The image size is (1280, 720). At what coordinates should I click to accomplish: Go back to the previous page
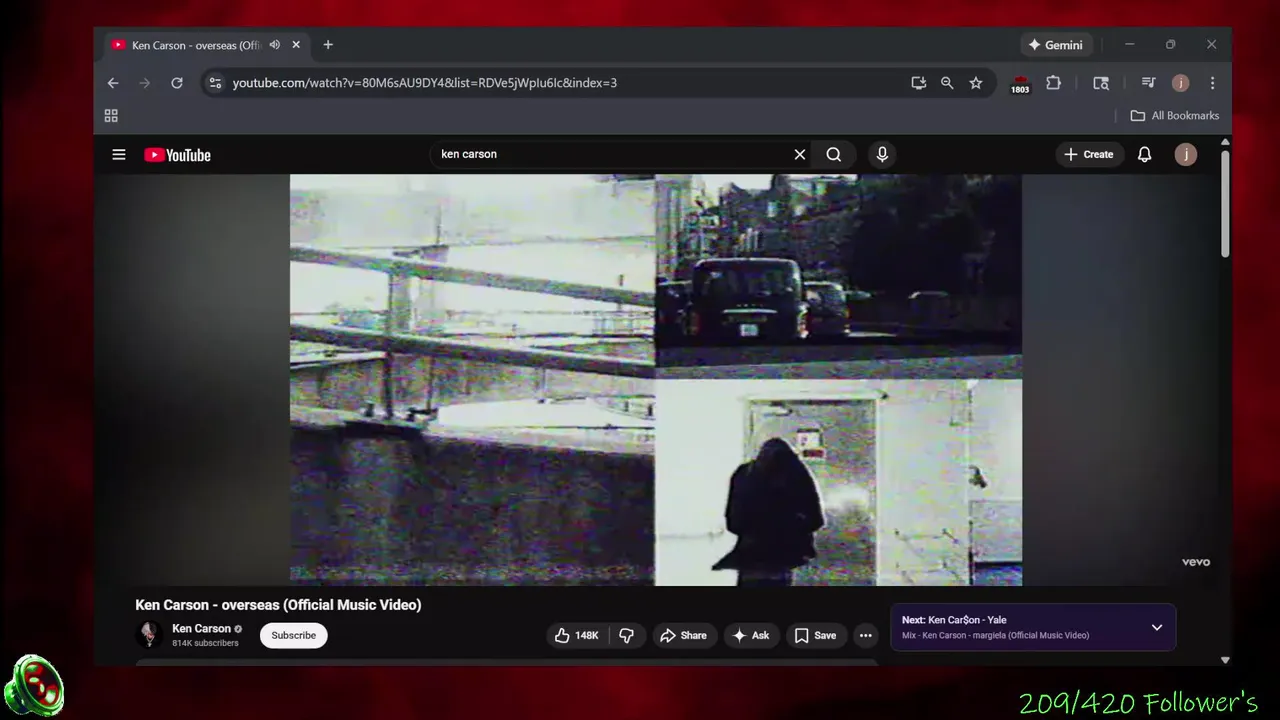(113, 83)
